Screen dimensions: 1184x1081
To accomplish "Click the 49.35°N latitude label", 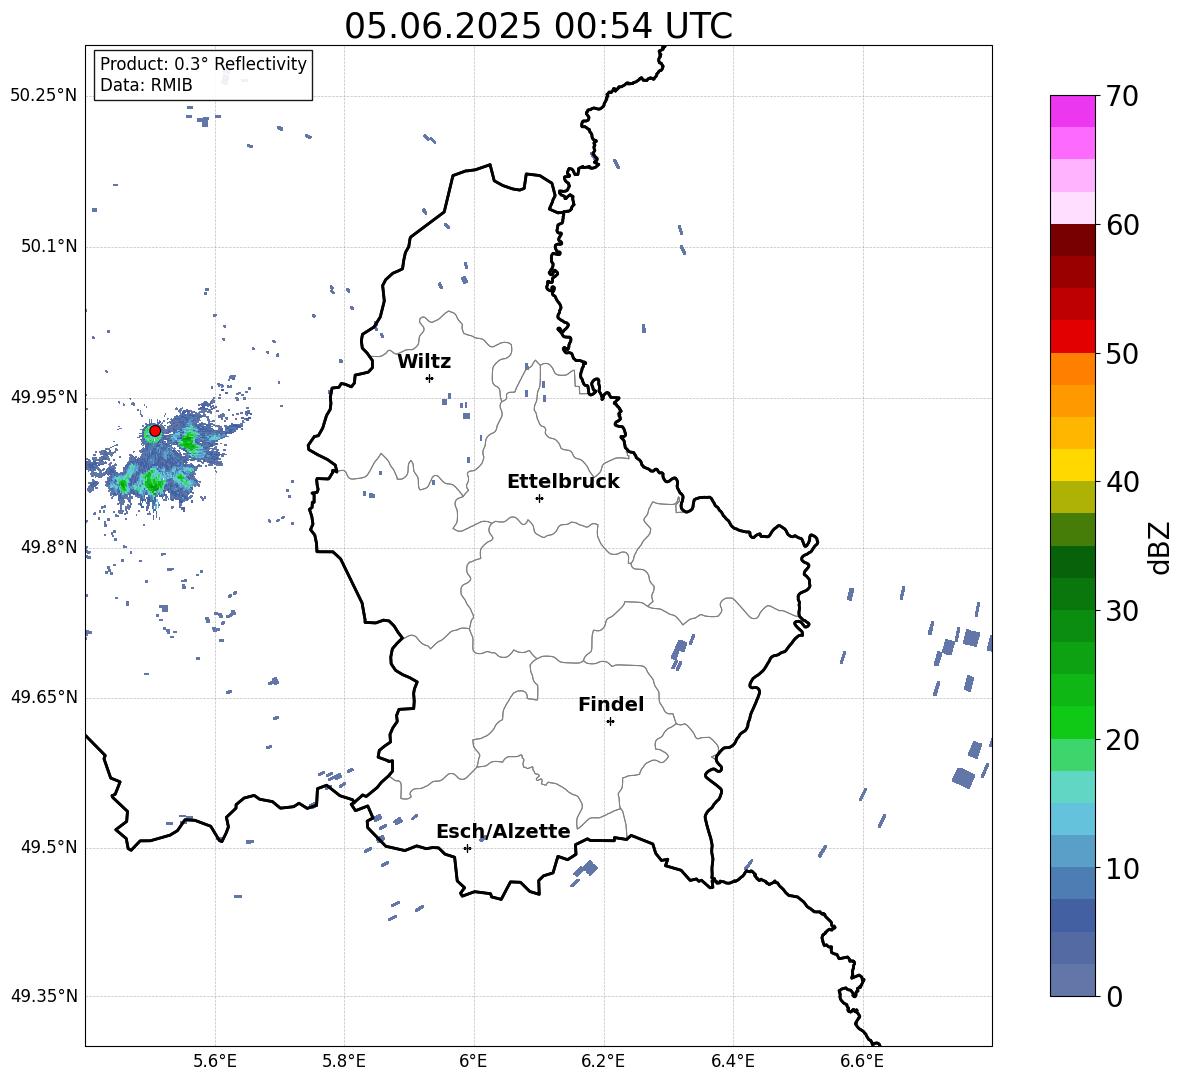I will point(44,996).
